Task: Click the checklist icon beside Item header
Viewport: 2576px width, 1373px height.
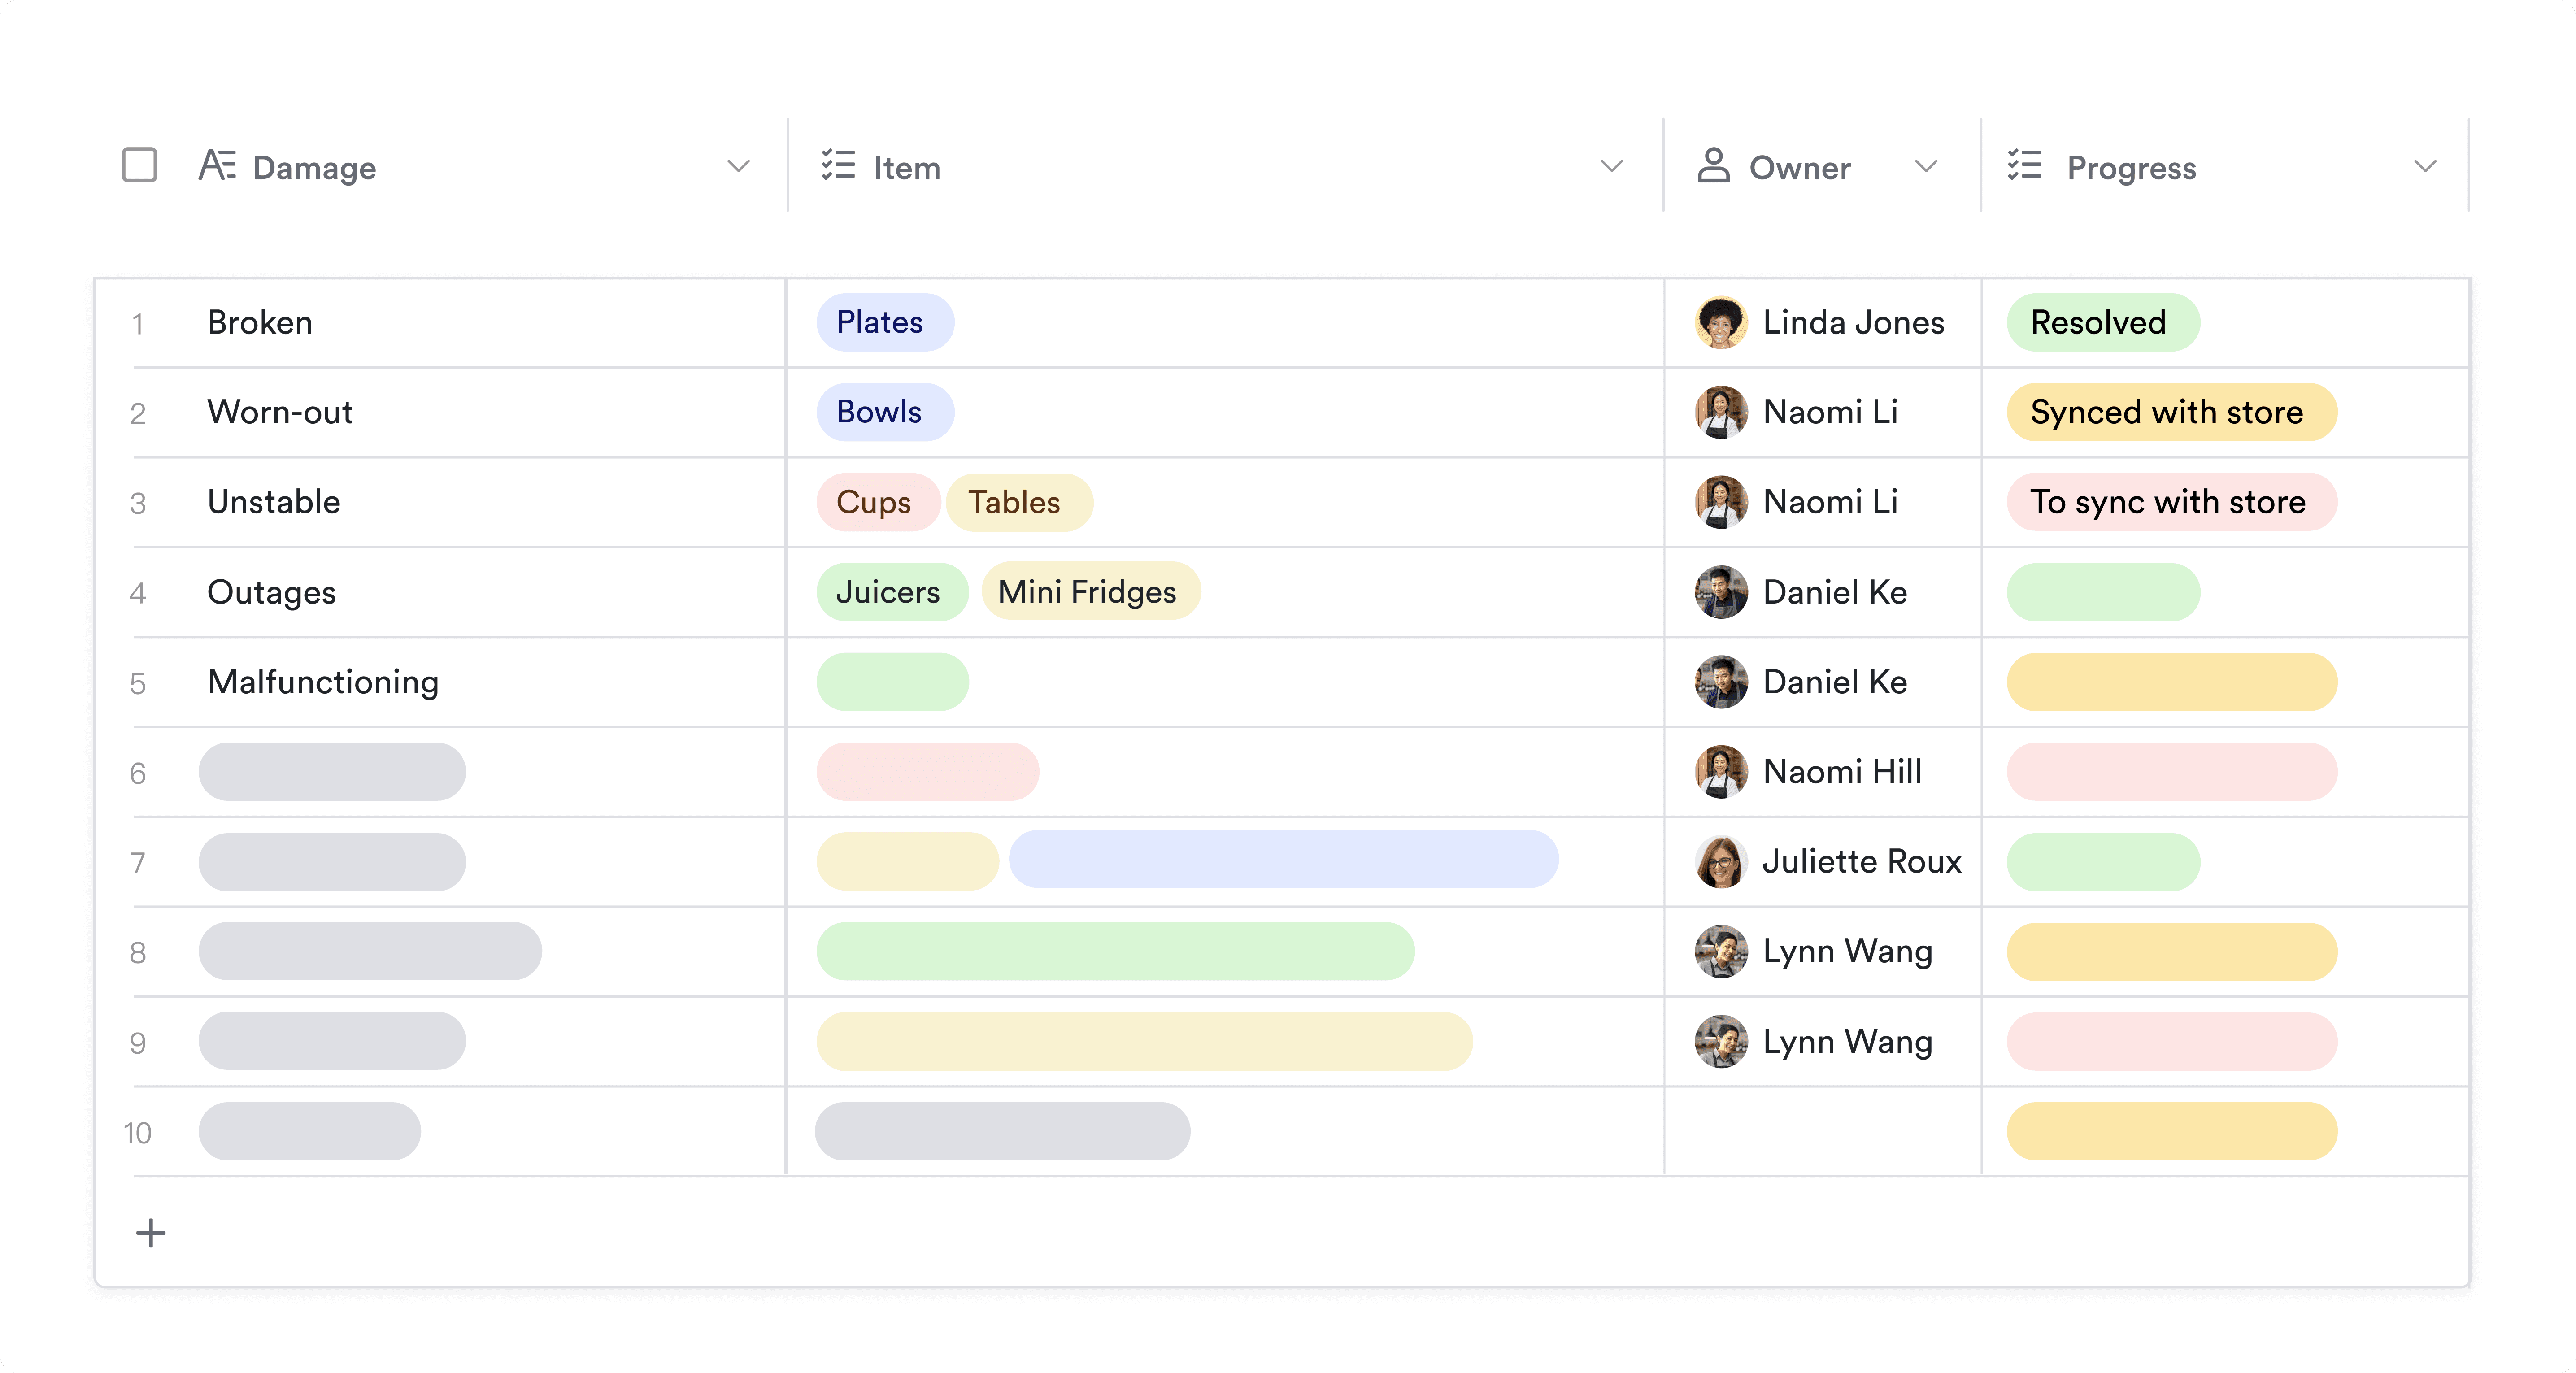Action: (838, 165)
